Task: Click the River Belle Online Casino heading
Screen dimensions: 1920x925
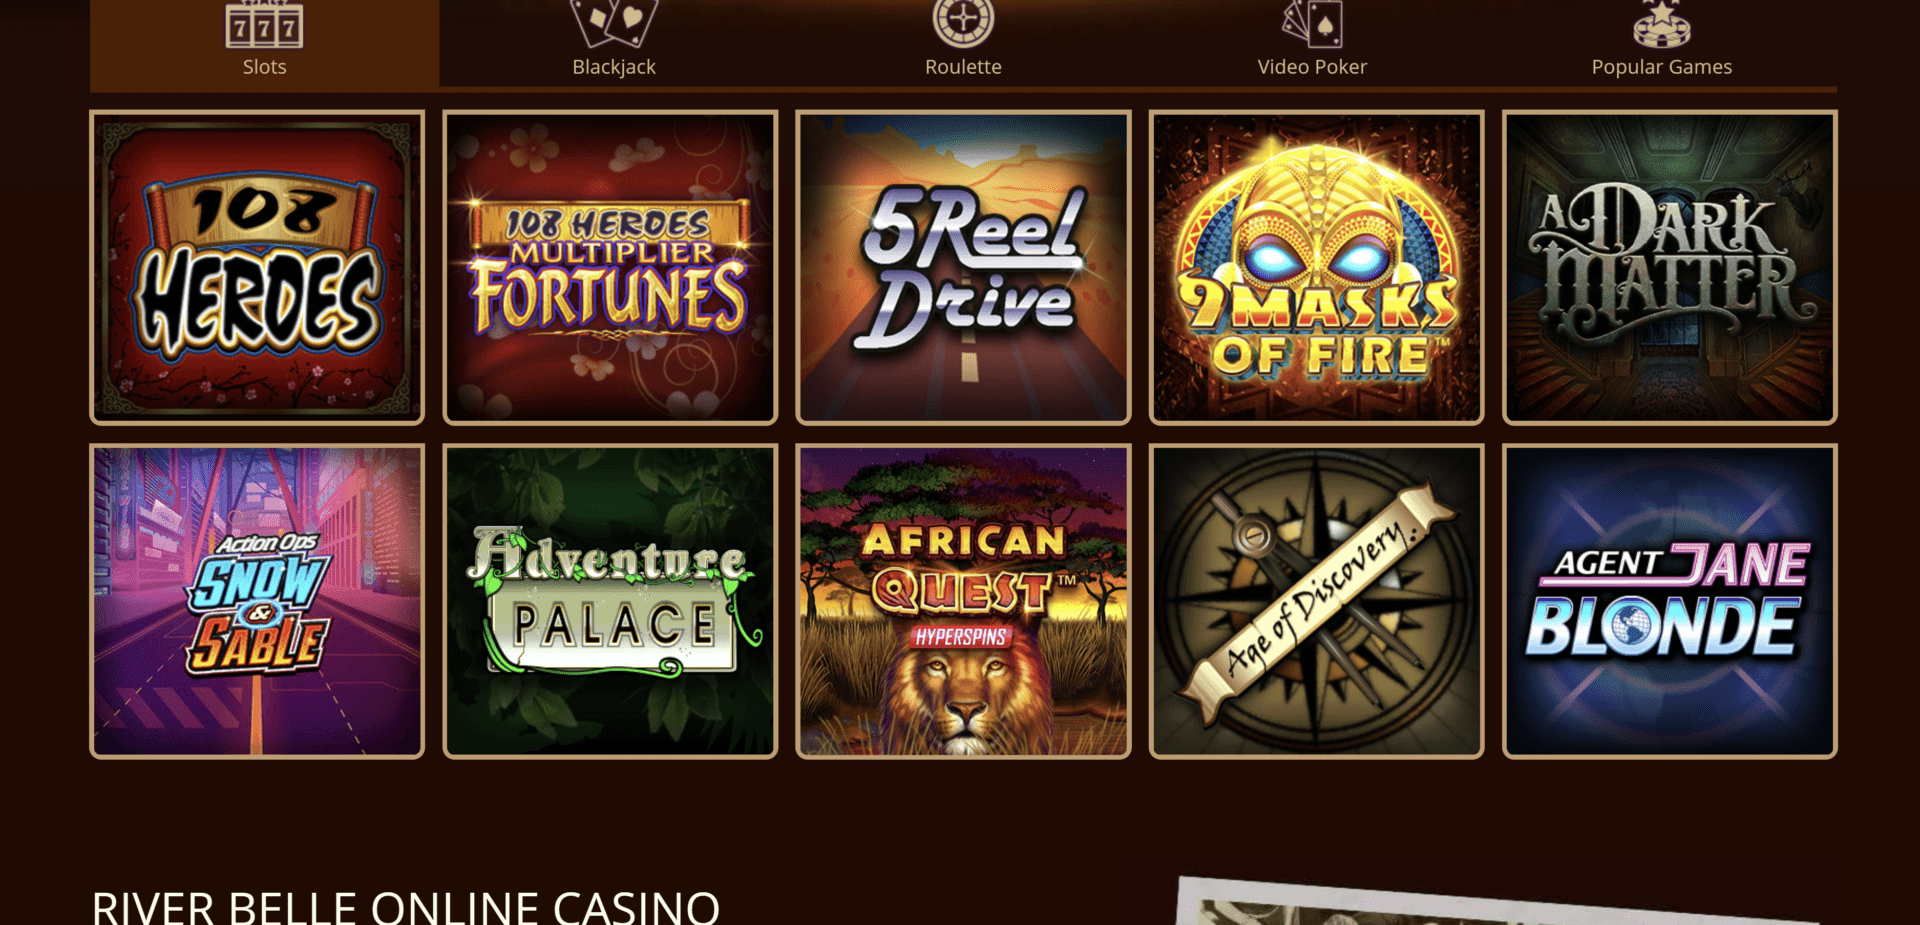Action: [x=405, y=907]
